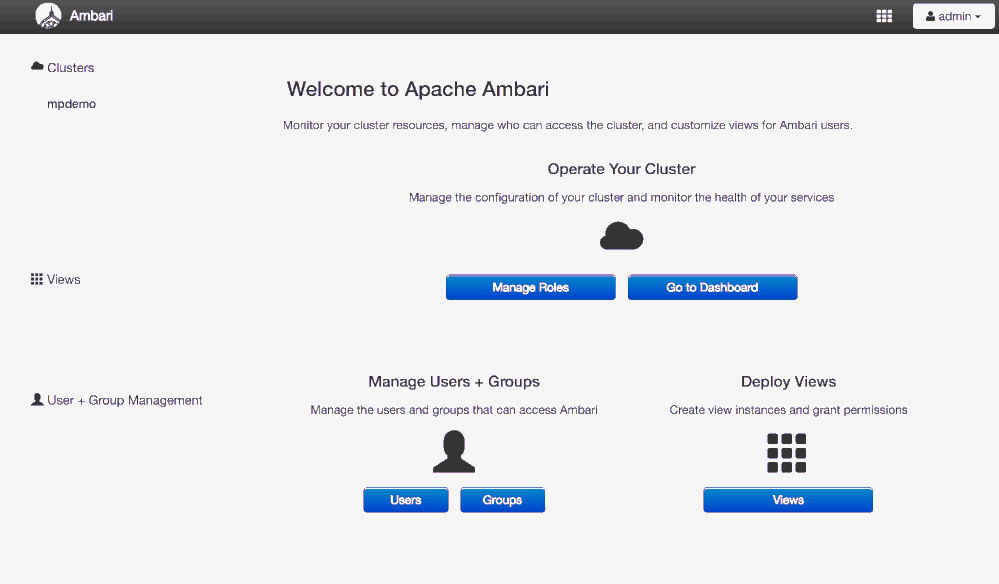Click the blue Views button
Image resolution: width=999 pixels, height=584 pixels.
coord(788,500)
